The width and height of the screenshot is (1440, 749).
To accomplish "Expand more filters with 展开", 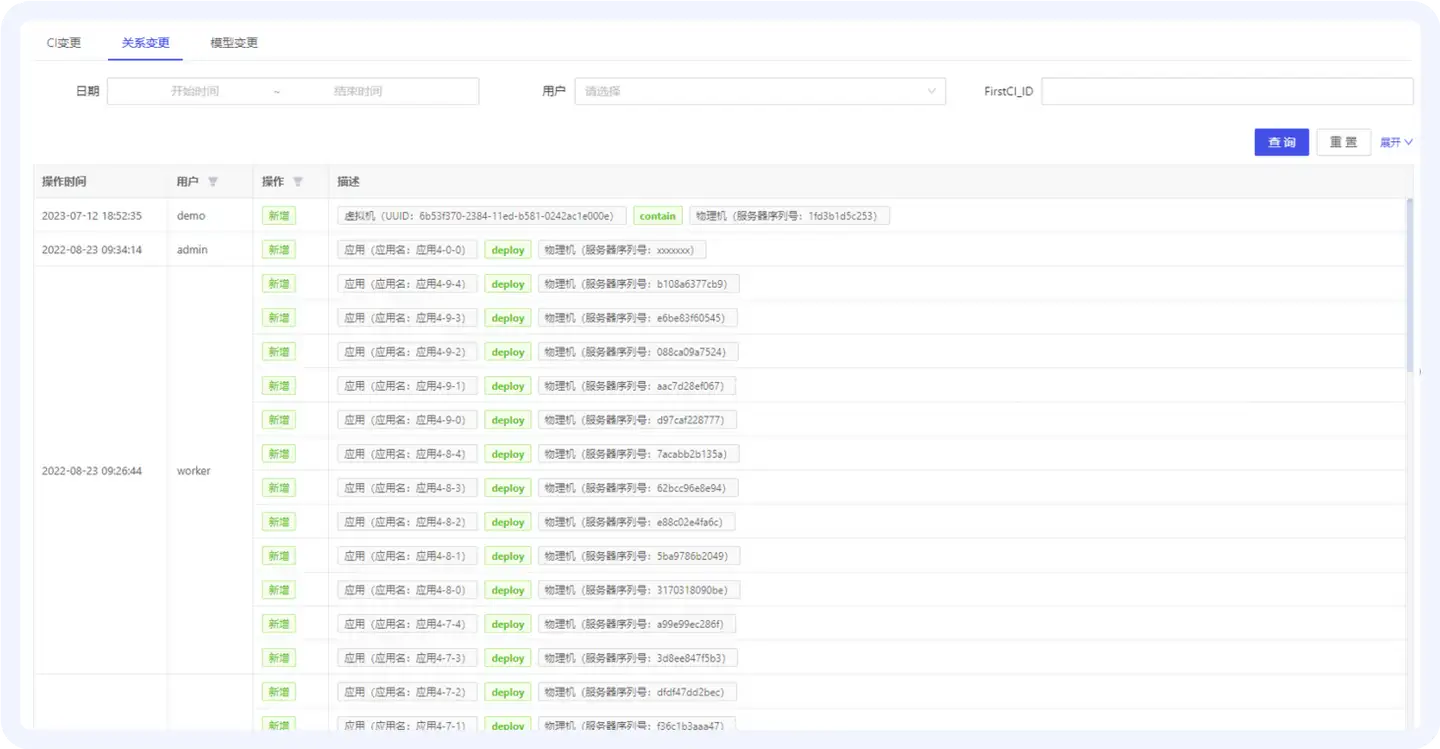I will pos(1396,142).
